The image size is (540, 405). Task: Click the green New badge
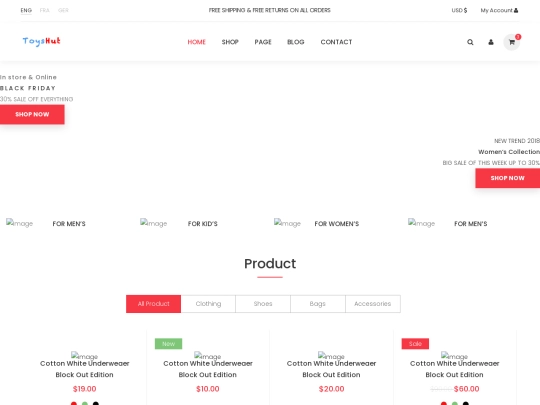pos(168,344)
